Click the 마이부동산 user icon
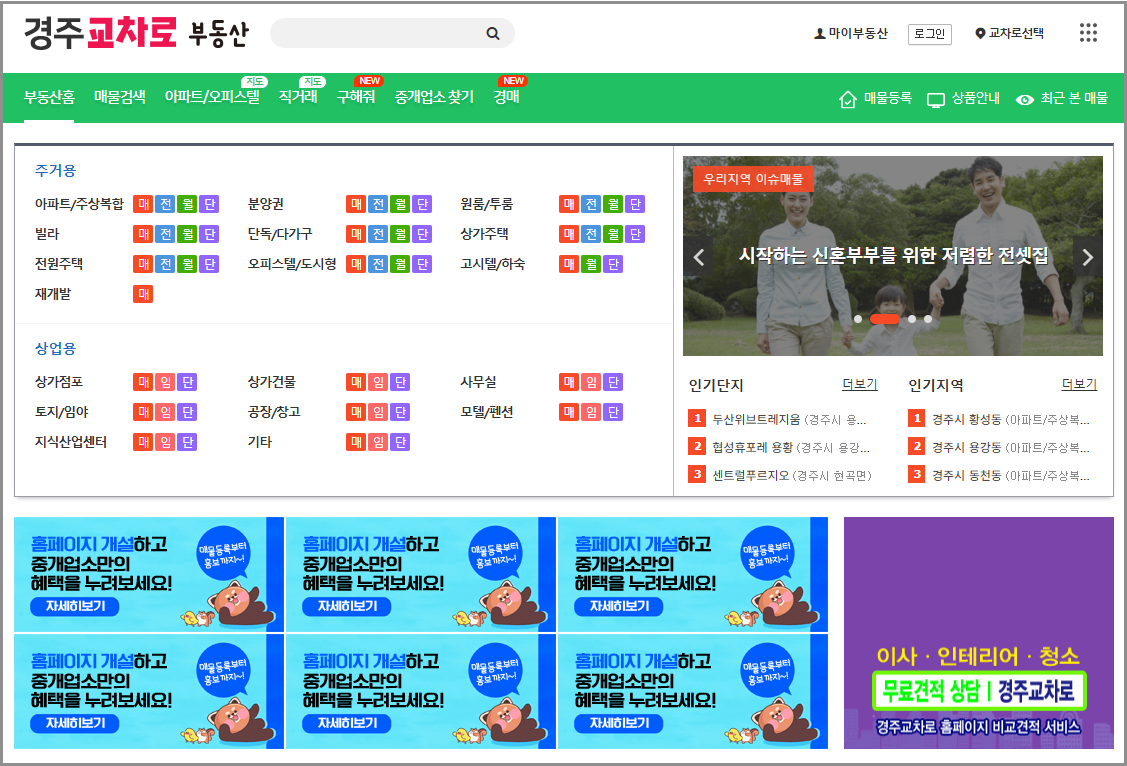 (x=819, y=33)
